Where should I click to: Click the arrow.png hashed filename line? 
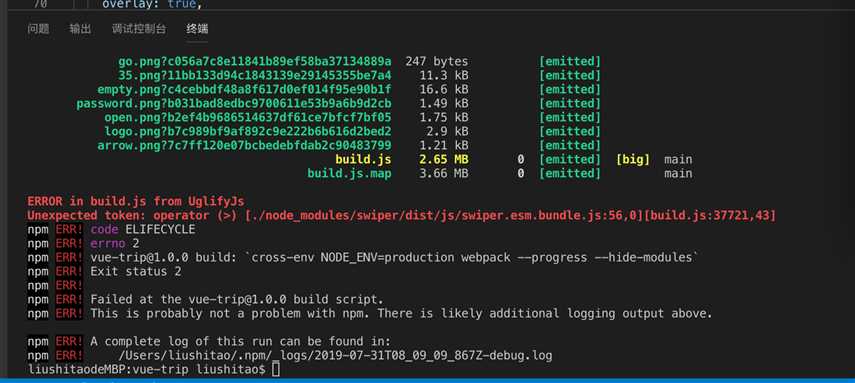[x=244, y=146]
